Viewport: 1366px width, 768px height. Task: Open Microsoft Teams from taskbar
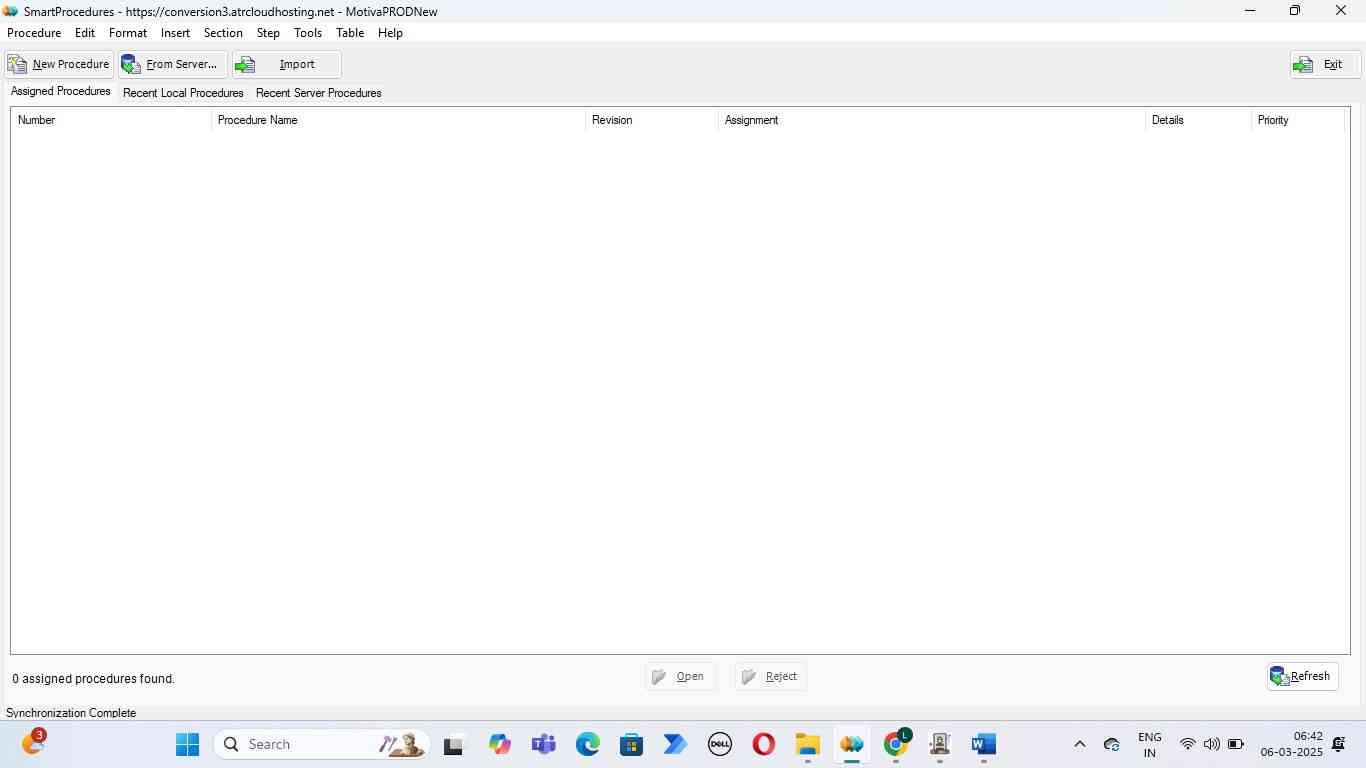[x=543, y=745]
